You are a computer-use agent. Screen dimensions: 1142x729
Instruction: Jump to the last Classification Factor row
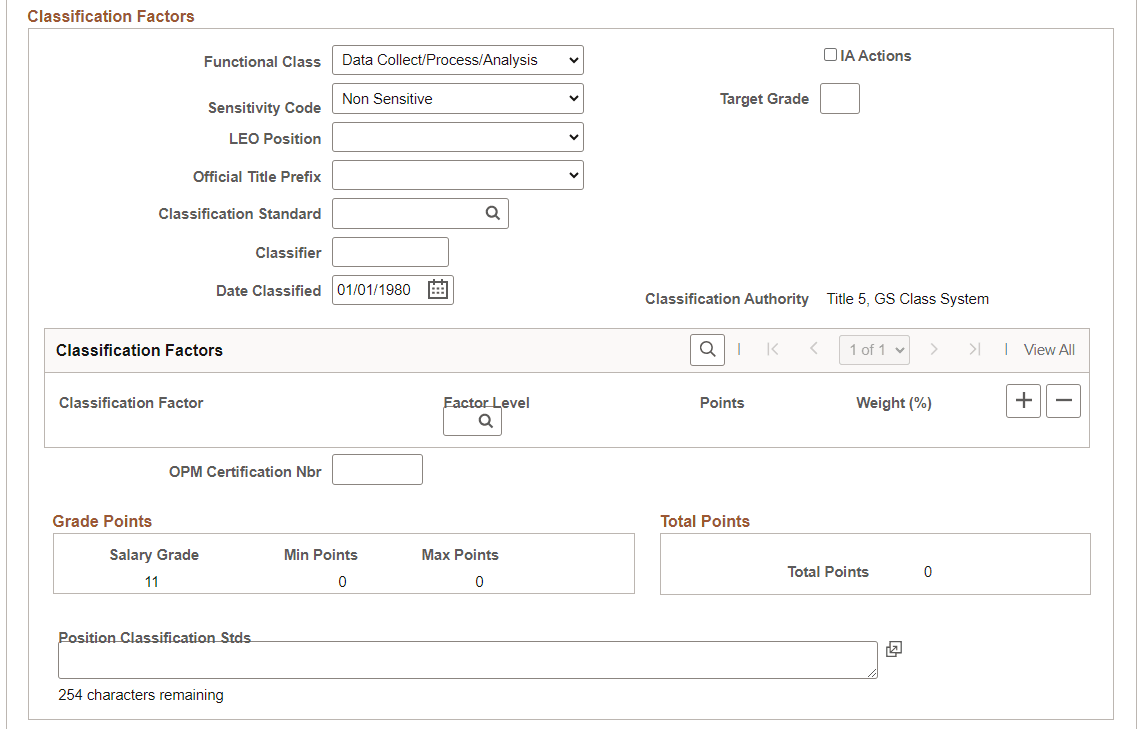point(975,350)
